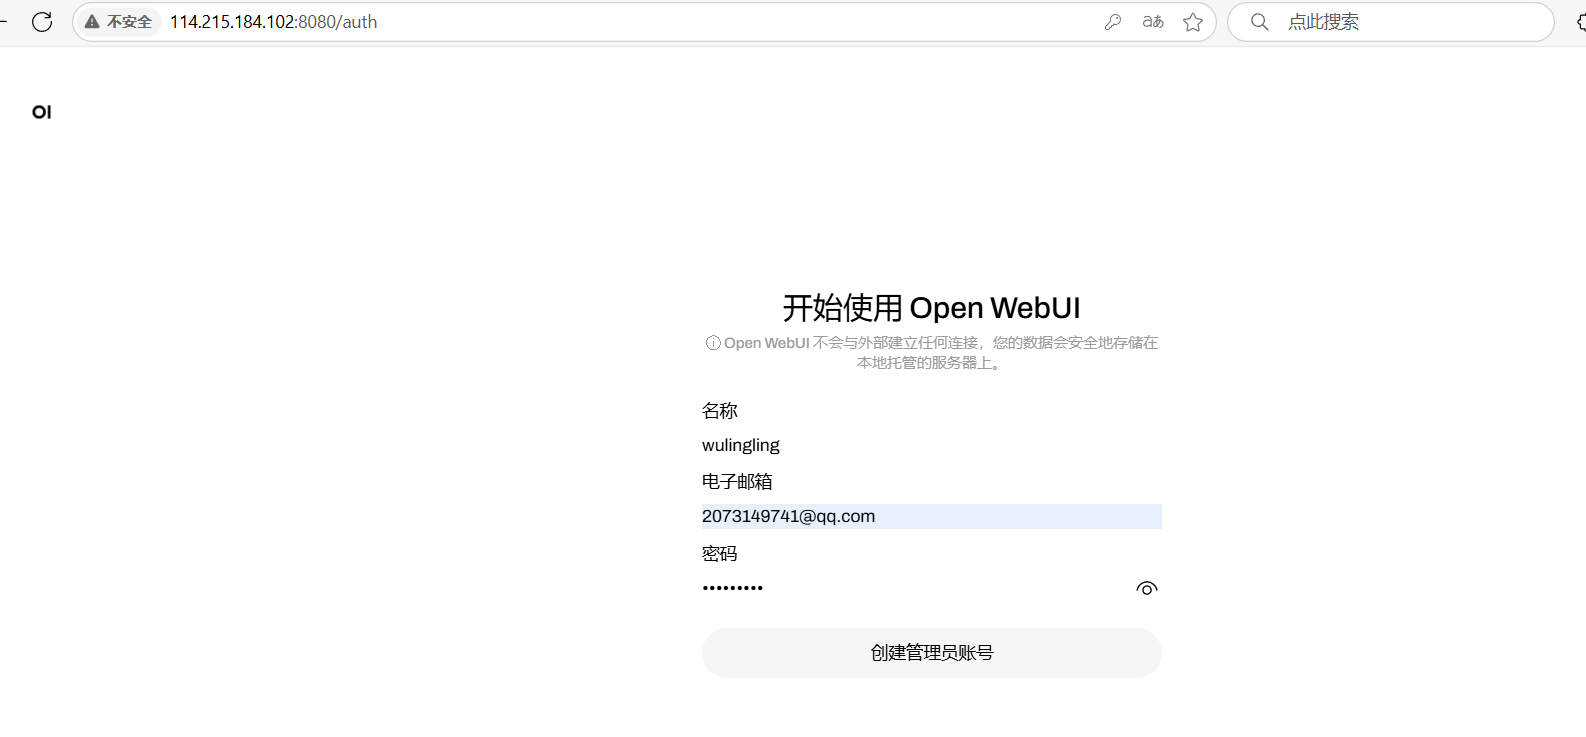Open the extensions icon beside the search box
Screen dimensions: 1586x737
[1580, 22]
